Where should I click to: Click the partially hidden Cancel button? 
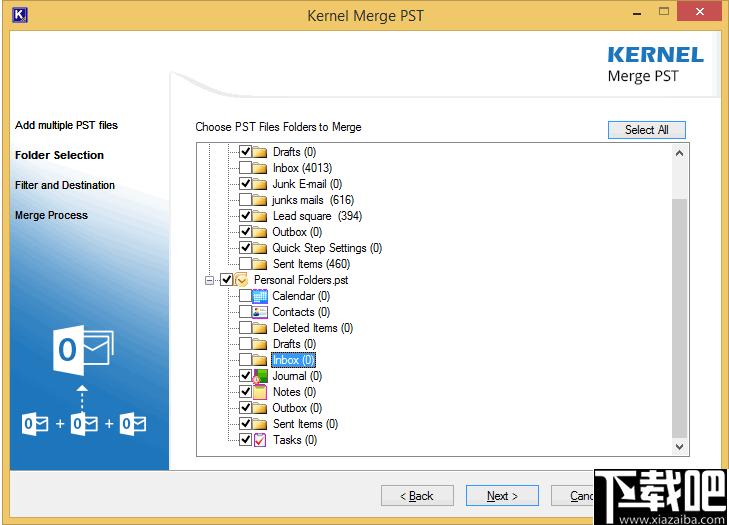(573, 496)
